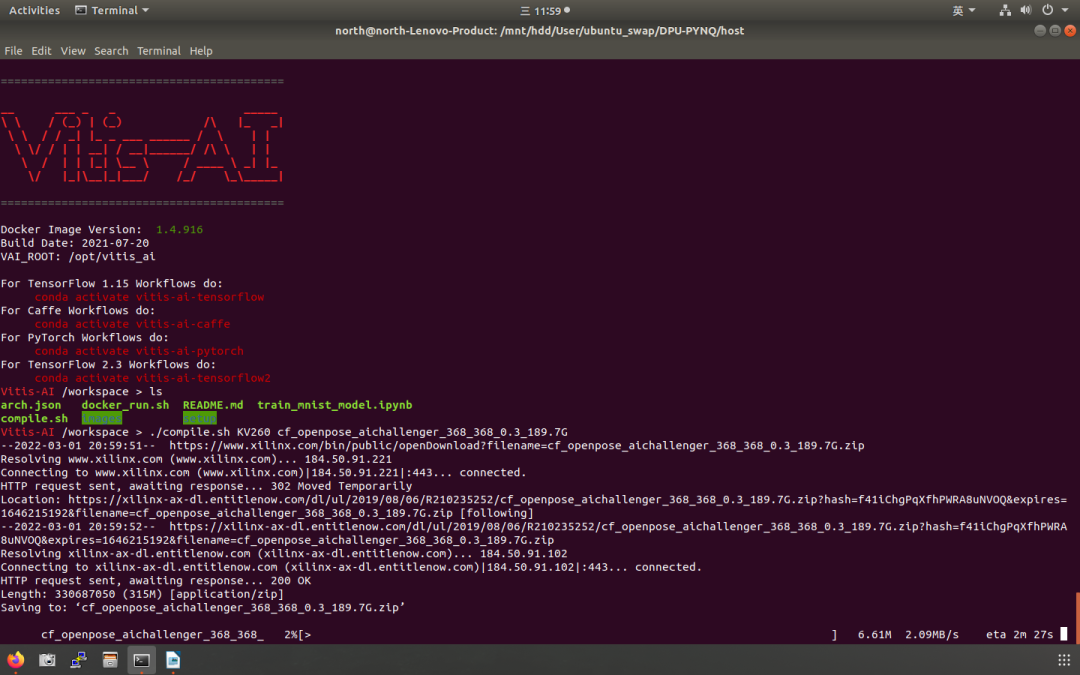Click '302 Moved Temporarily' response text

tap(341, 486)
